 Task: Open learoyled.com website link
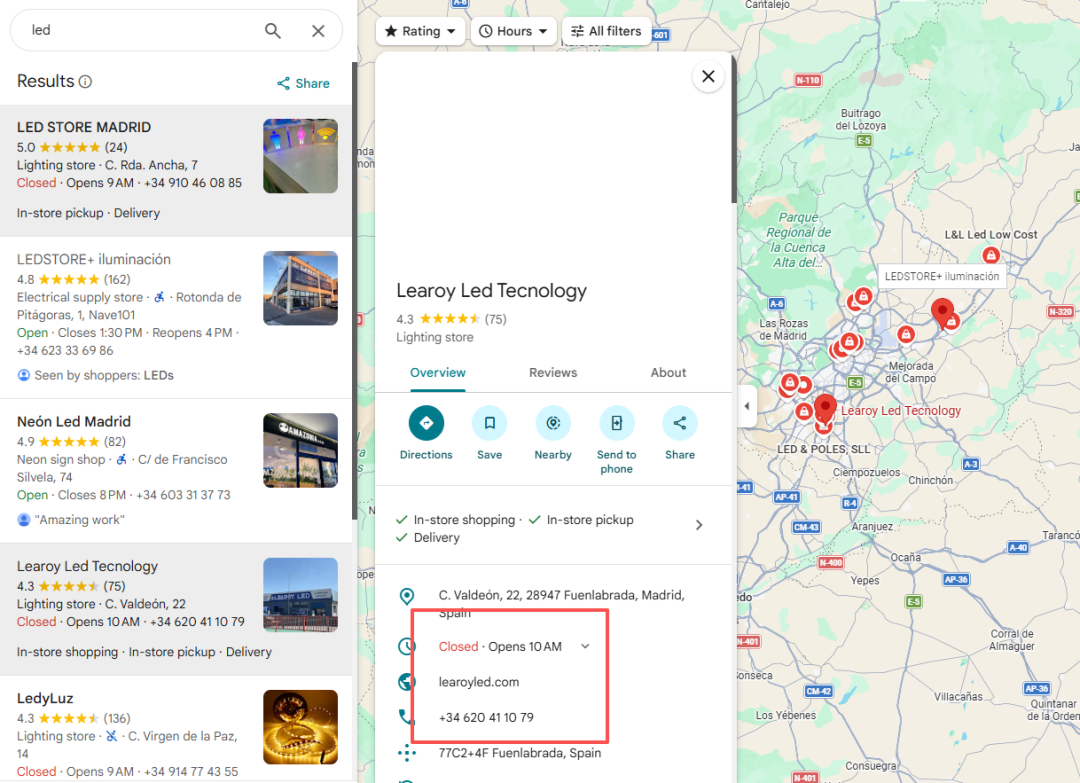479,682
